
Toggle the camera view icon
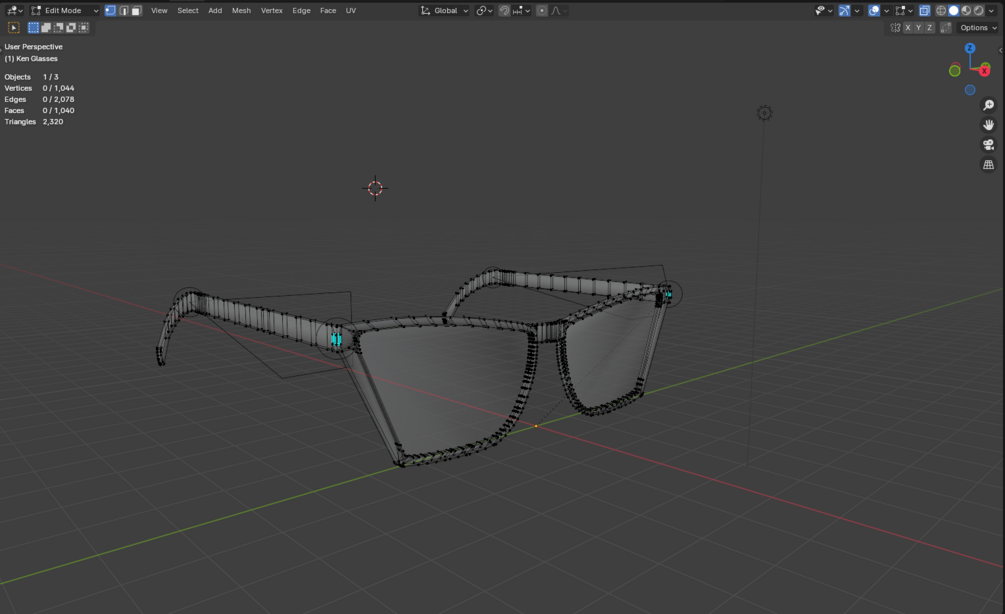point(988,145)
